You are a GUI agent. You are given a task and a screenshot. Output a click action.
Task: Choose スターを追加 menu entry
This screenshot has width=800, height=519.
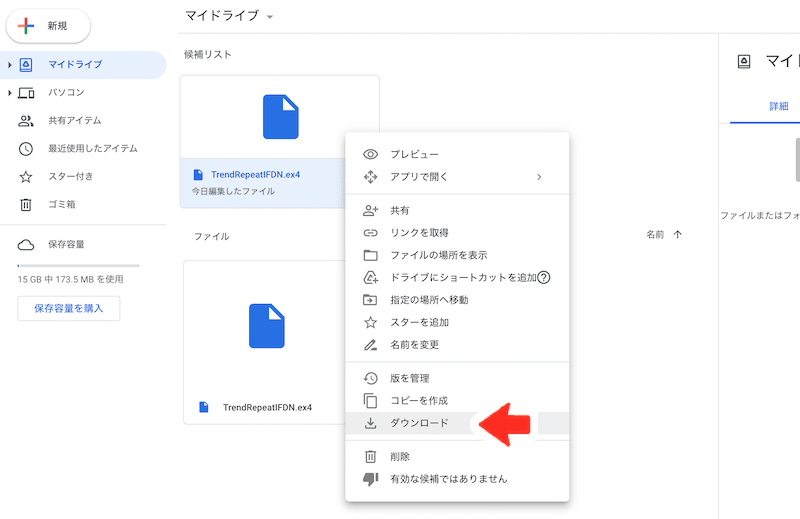tap(457, 323)
